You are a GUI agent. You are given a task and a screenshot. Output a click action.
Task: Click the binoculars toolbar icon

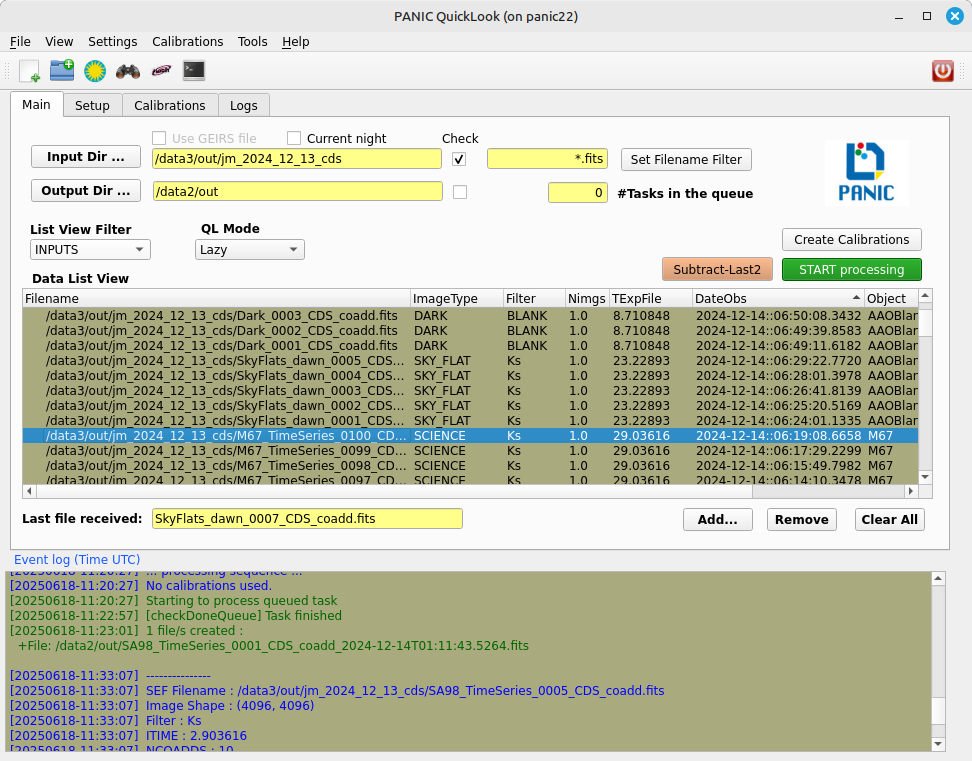point(128,71)
